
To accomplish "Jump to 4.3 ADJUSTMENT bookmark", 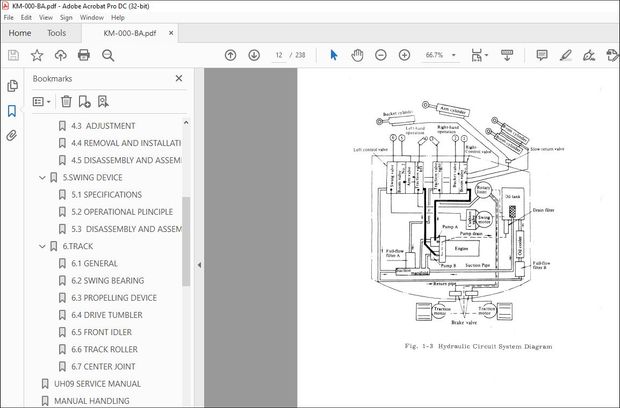I will point(103,126).
